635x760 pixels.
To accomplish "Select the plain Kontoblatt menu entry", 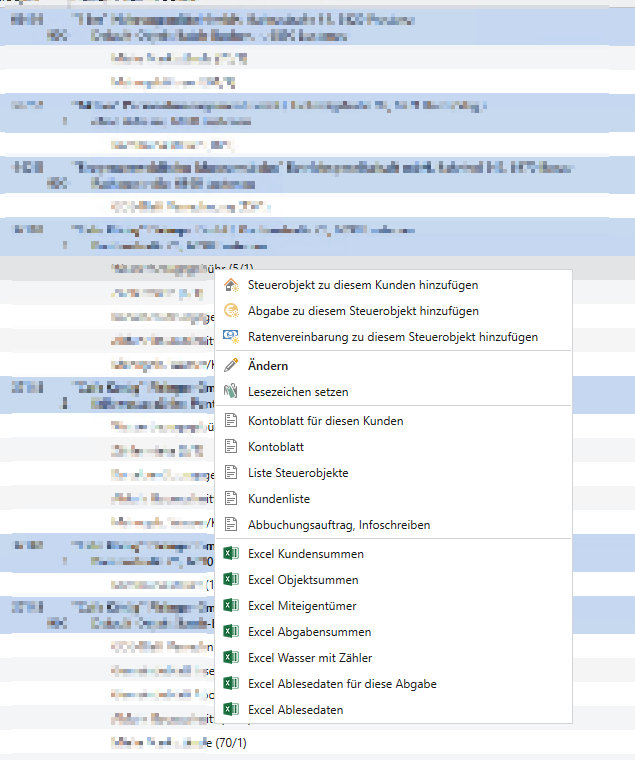I will tap(276, 447).
